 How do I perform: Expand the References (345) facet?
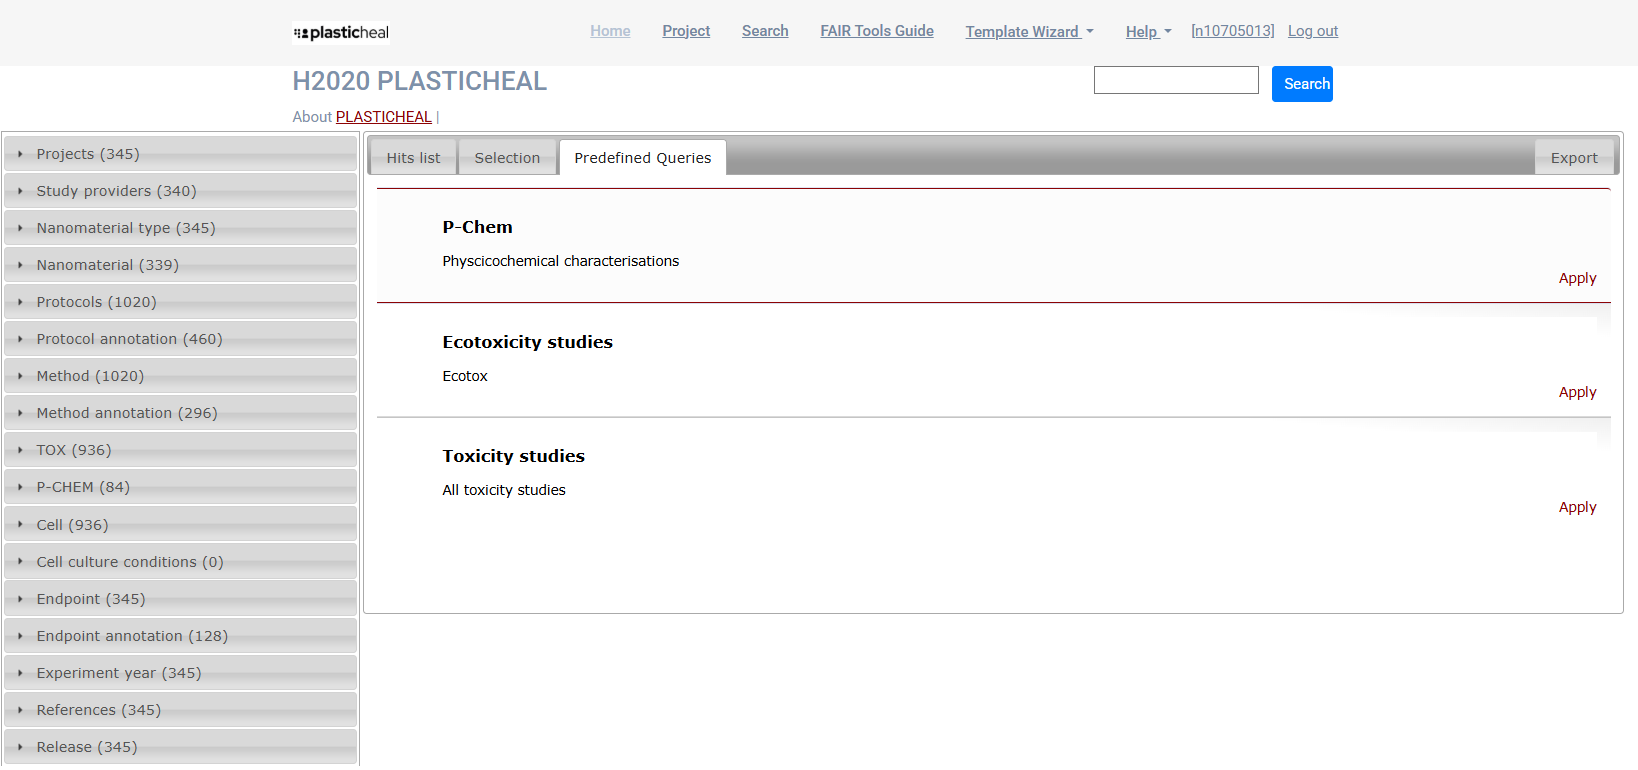click(180, 710)
